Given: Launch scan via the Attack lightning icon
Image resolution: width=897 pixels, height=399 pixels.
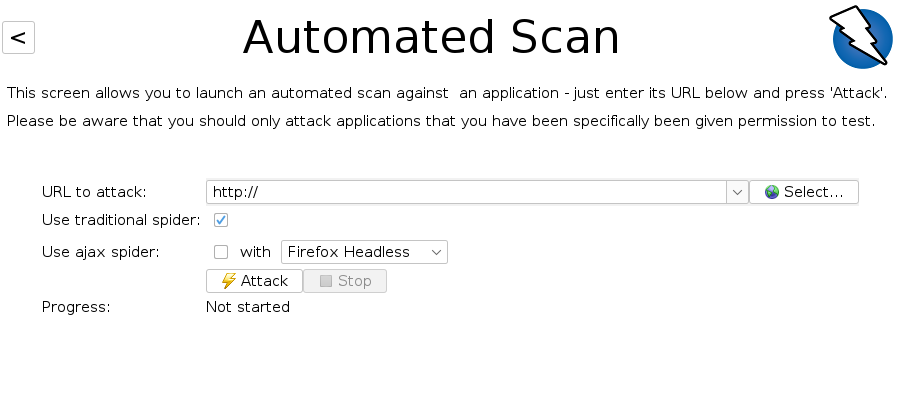Looking at the screenshot, I should tap(229, 281).
